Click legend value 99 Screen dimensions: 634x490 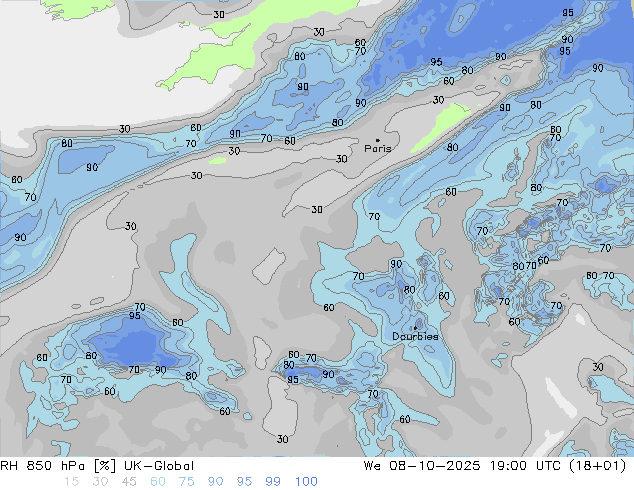(273, 482)
